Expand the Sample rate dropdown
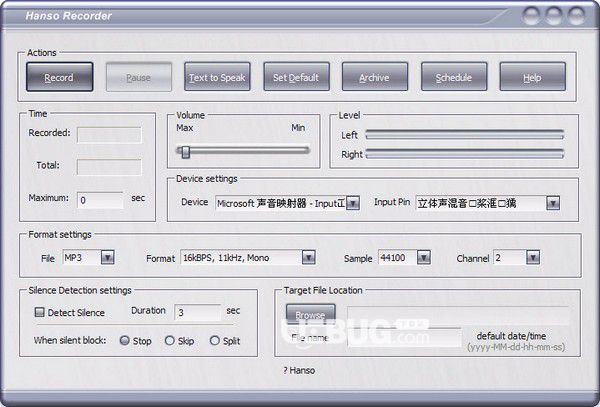 (424, 257)
